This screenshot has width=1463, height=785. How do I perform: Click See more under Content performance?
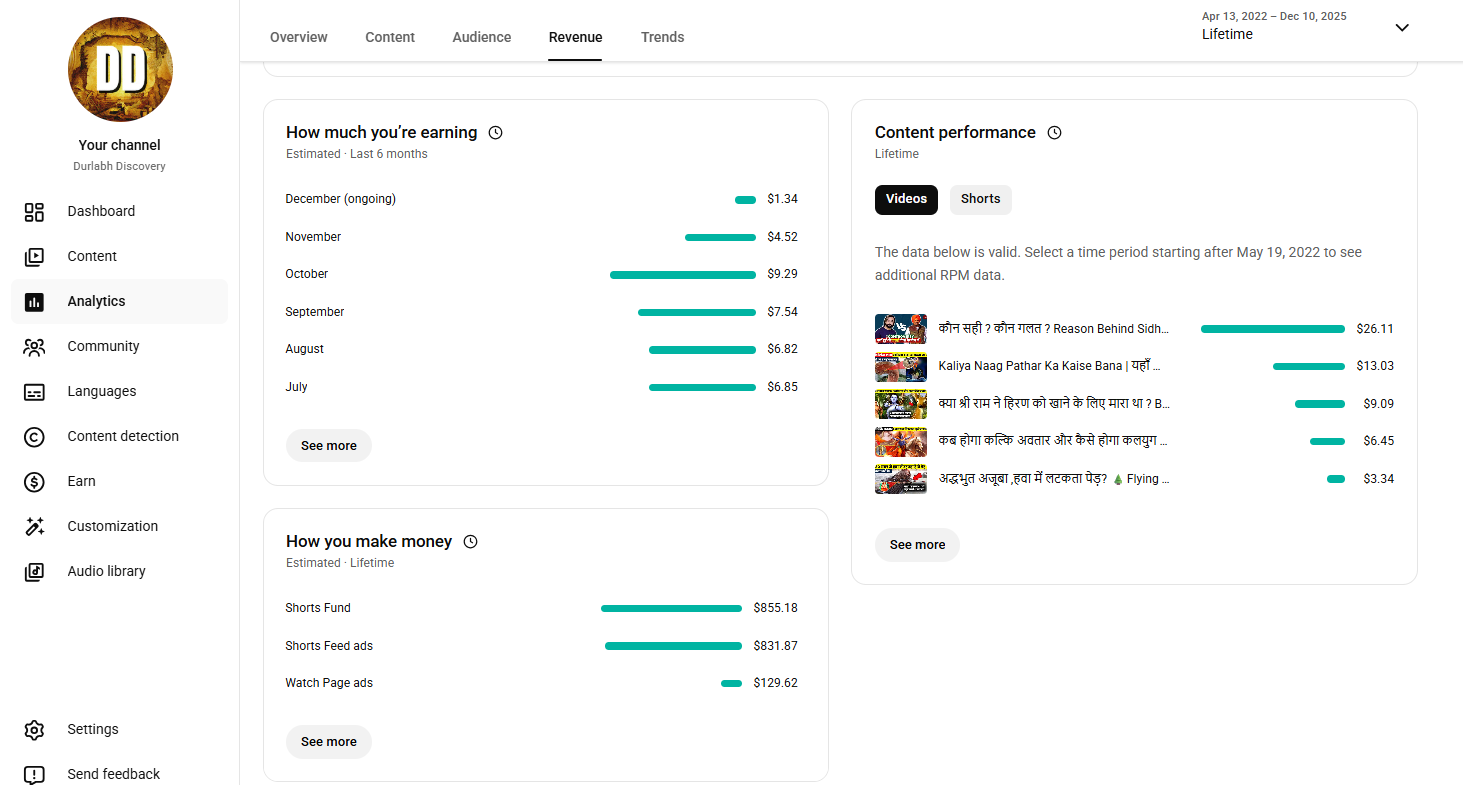coord(917,545)
